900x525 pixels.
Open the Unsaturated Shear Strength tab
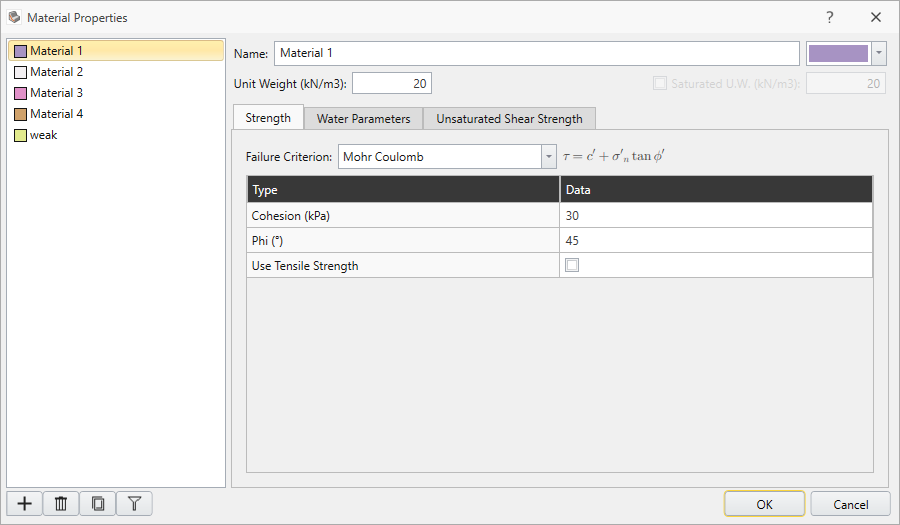[509, 118]
